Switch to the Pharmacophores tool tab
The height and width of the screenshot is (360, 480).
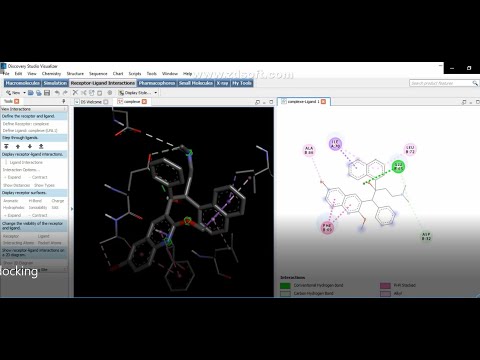[x=157, y=83]
